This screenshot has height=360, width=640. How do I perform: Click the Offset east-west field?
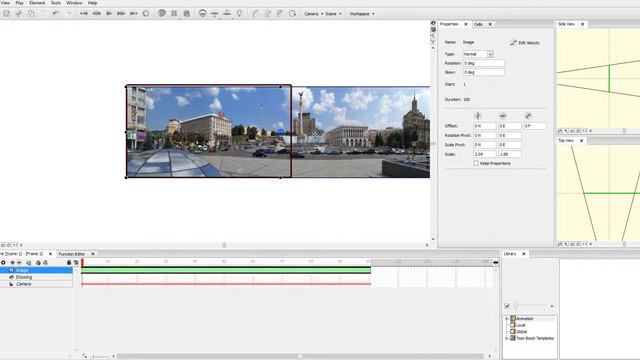coord(509,126)
